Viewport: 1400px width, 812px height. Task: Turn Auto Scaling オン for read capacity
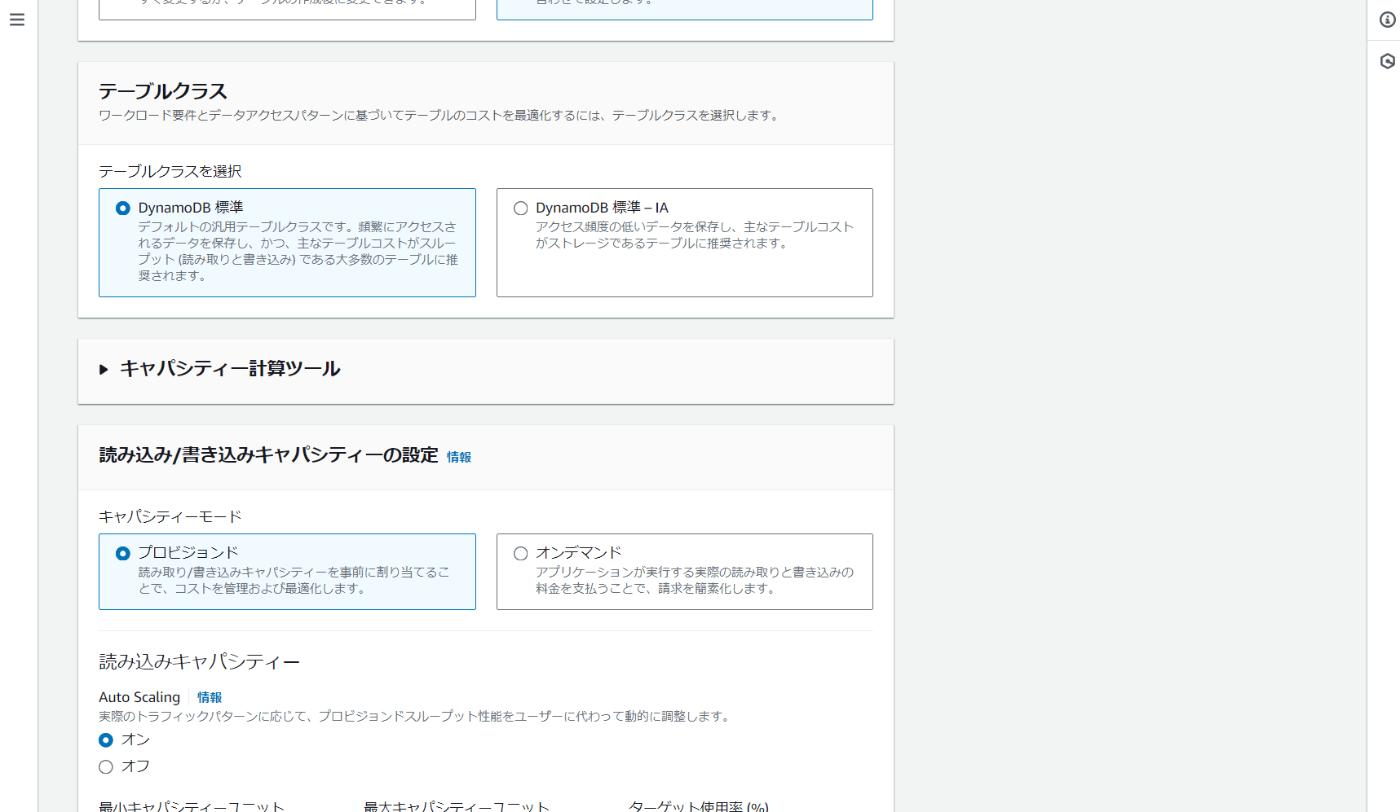(106, 740)
